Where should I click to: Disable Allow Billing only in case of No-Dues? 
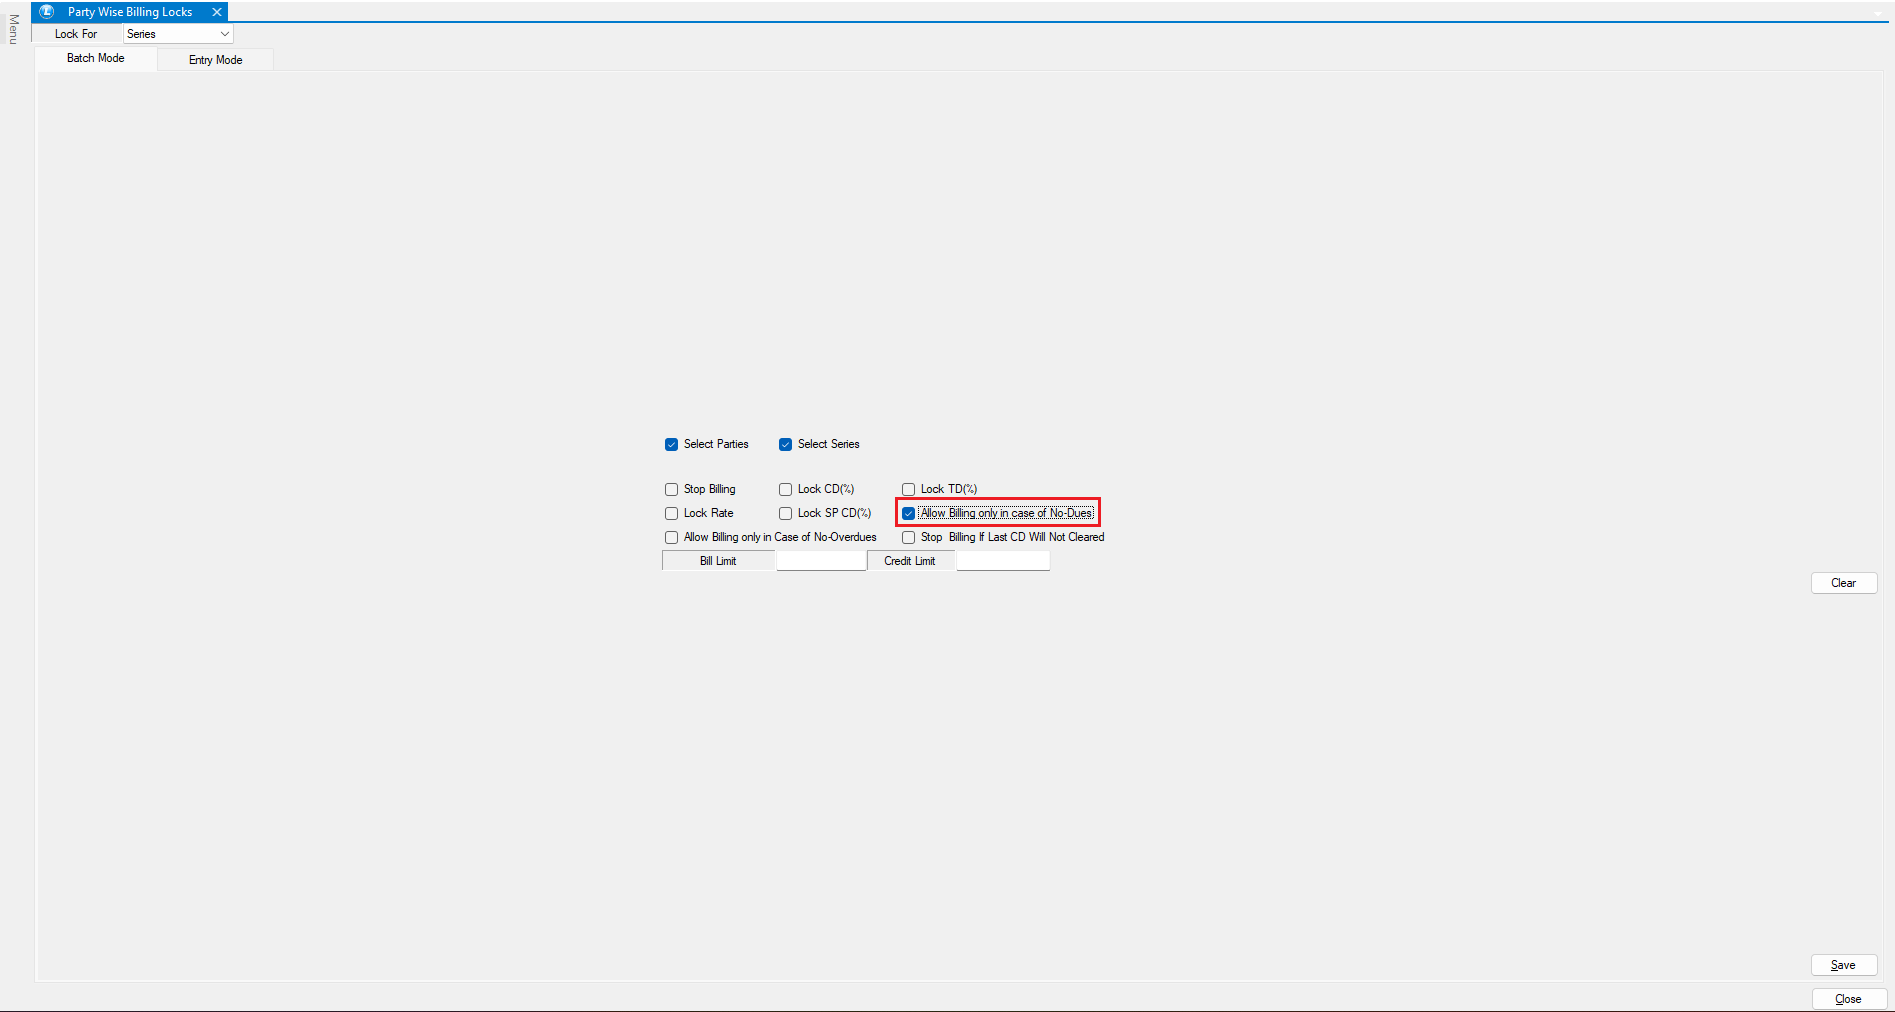pos(908,513)
